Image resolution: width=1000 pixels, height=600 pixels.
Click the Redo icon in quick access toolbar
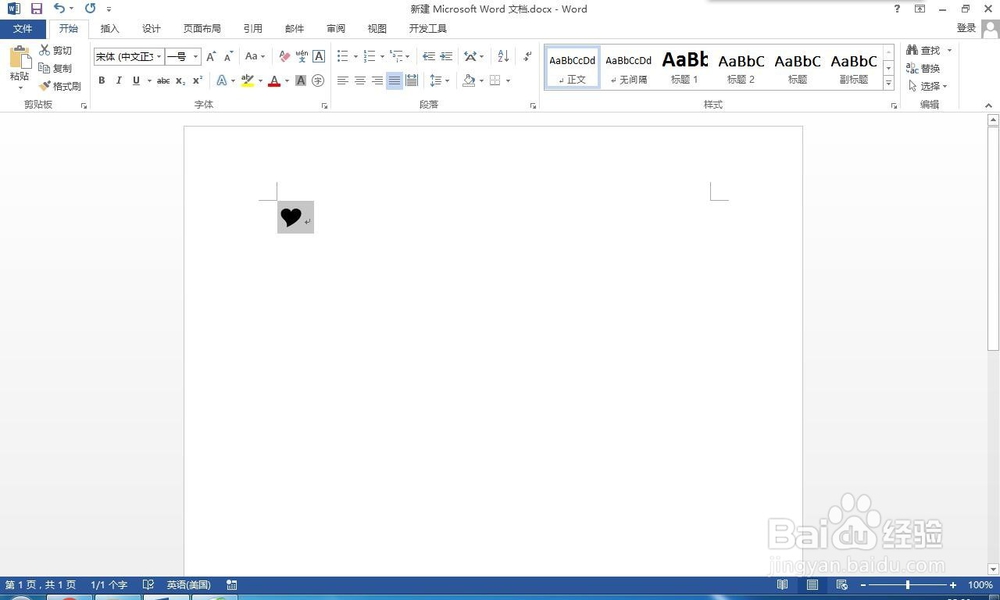90,8
